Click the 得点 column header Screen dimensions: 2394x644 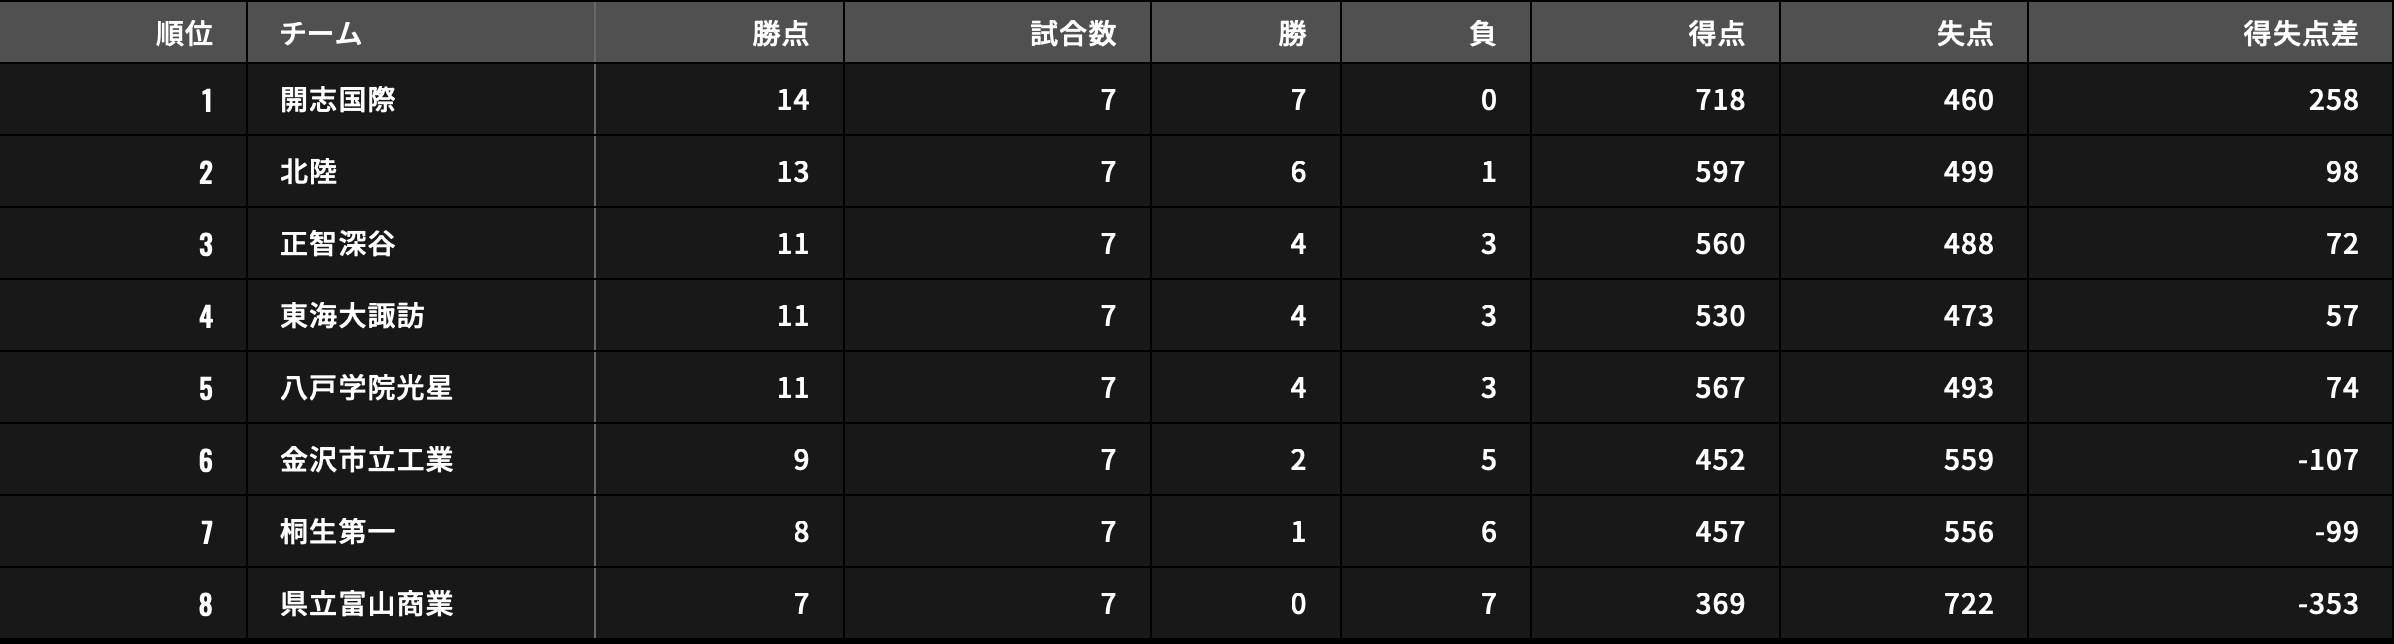pos(1716,34)
